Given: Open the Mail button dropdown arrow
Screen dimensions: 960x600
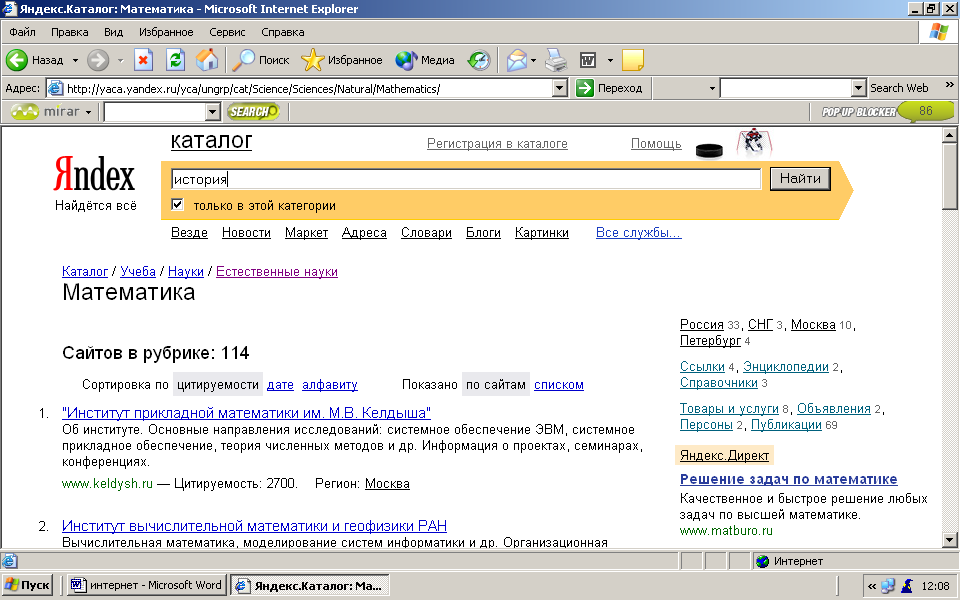Looking at the screenshot, I should [x=533, y=60].
